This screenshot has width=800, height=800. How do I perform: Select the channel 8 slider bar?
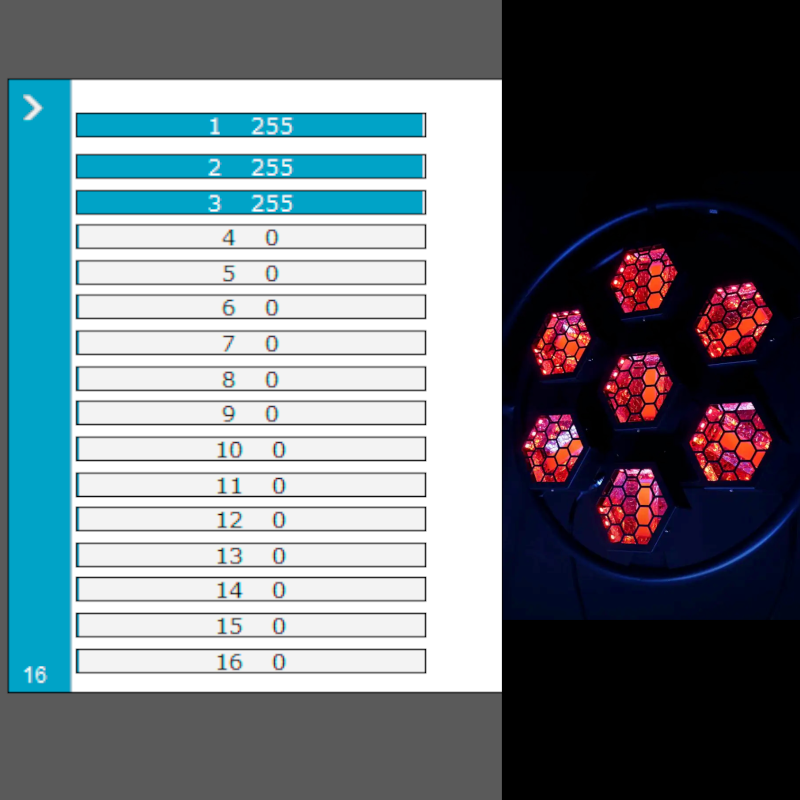[x=251, y=379]
